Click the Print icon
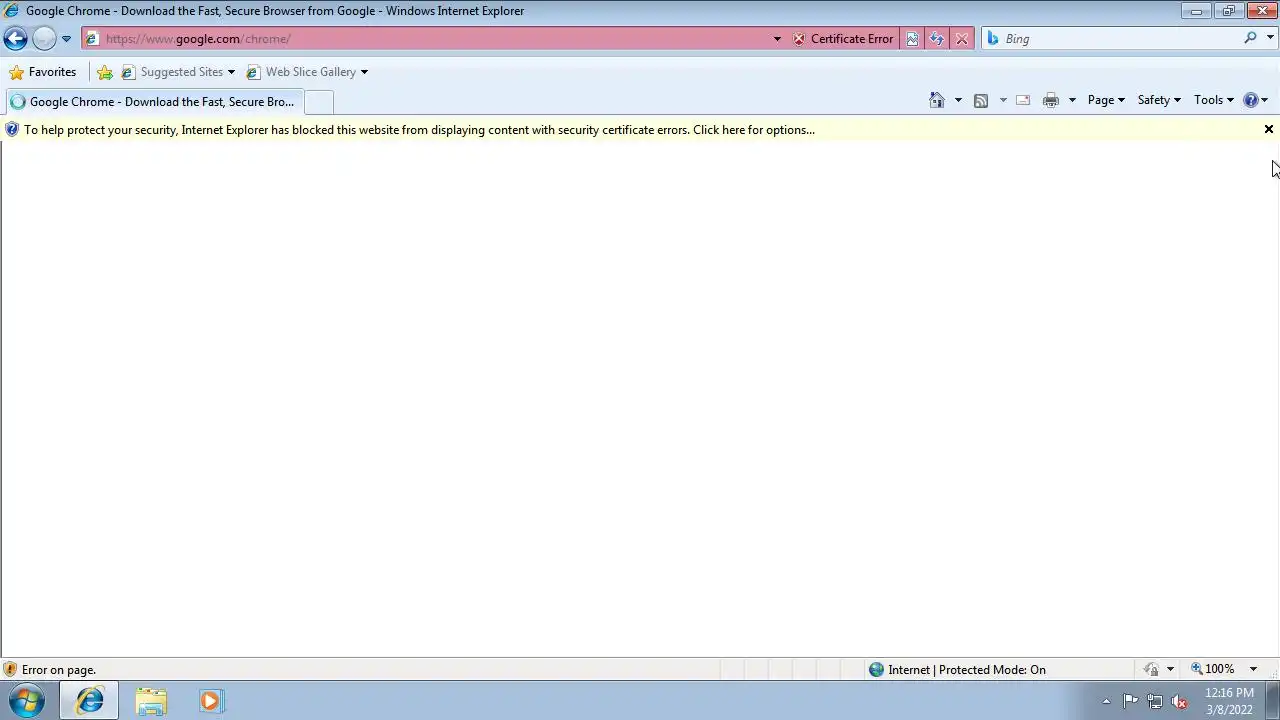Screen dimensions: 1280x720 click(x=1051, y=100)
